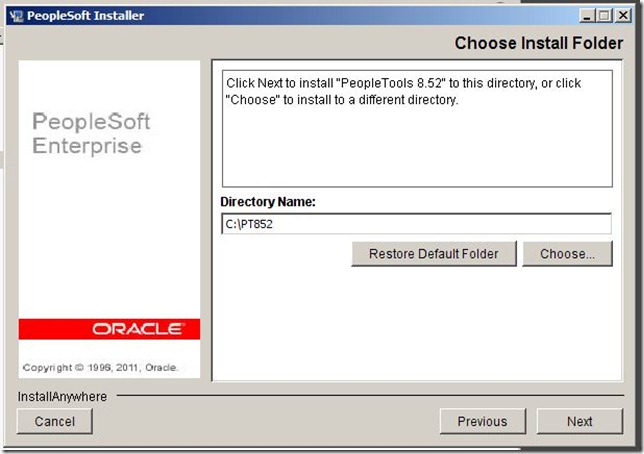Viewport: 644px width, 454px height.
Task: Cancel the PeopleSoft installation
Action: (55, 421)
